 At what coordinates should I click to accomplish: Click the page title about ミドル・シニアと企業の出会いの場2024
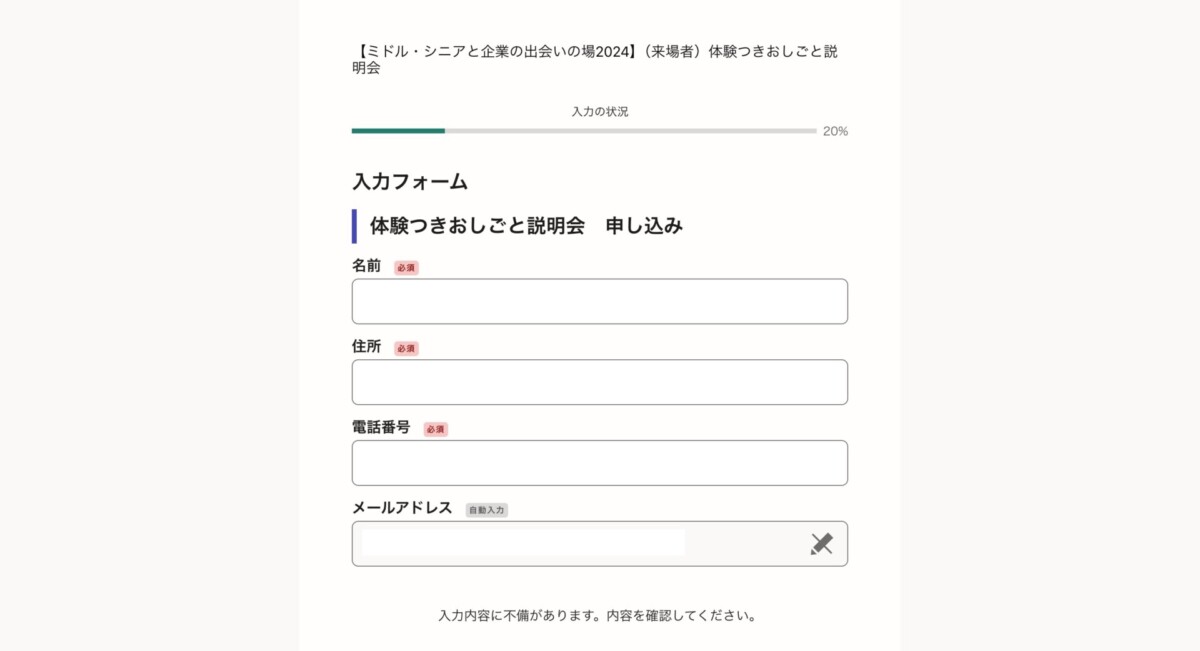pyautogui.click(x=594, y=59)
